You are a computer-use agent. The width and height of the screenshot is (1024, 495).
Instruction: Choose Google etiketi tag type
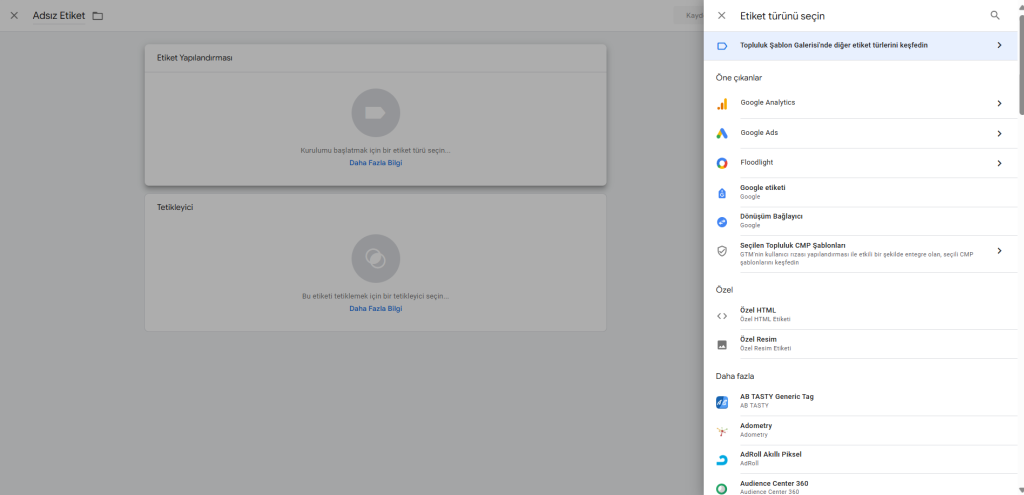(x=861, y=193)
